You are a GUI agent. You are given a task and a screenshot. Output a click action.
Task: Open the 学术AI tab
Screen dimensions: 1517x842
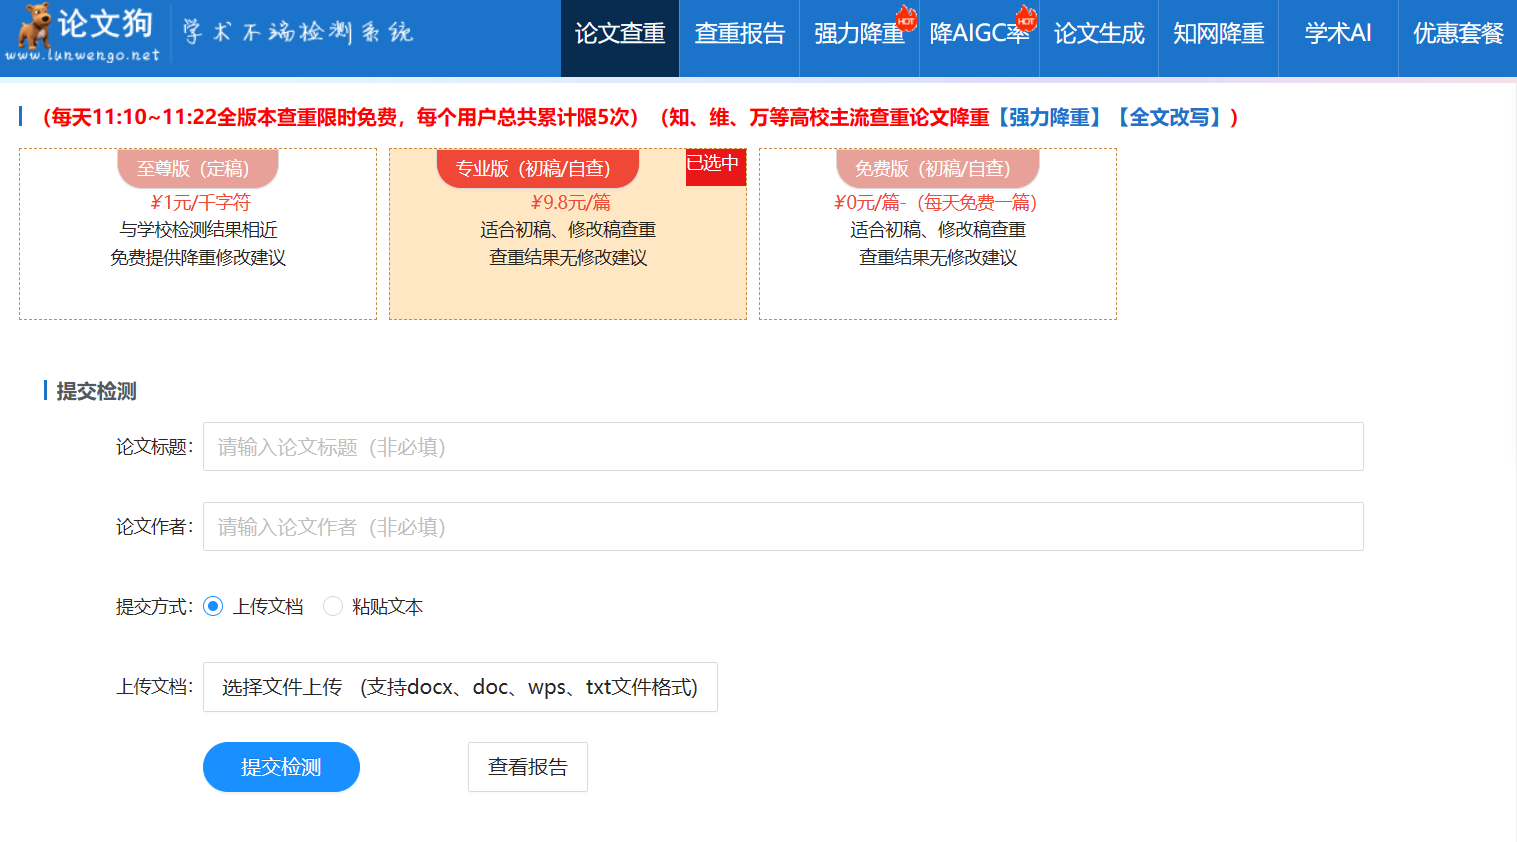coord(1338,34)
